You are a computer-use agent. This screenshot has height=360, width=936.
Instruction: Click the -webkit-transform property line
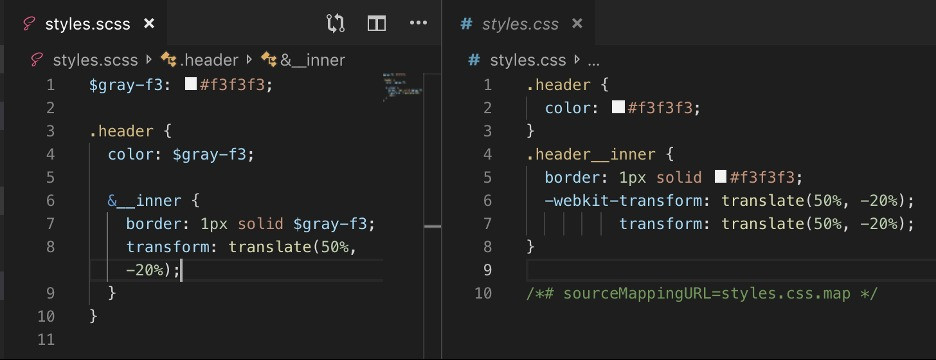click(729, 200)
